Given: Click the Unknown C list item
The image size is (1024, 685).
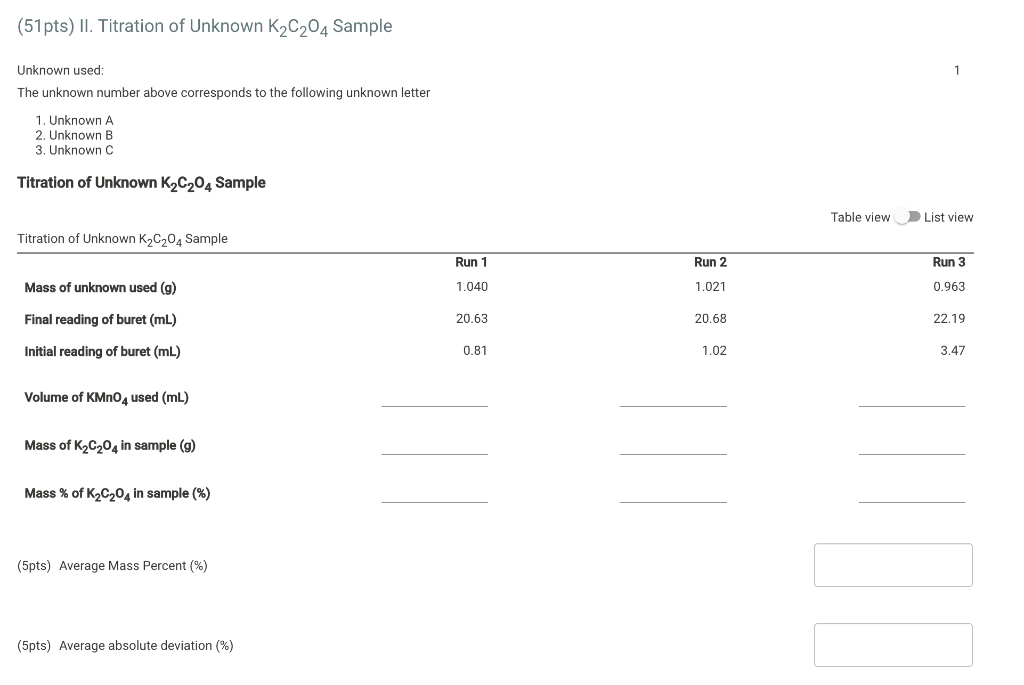Looking at the screenshot, I should tap(80, 150).
